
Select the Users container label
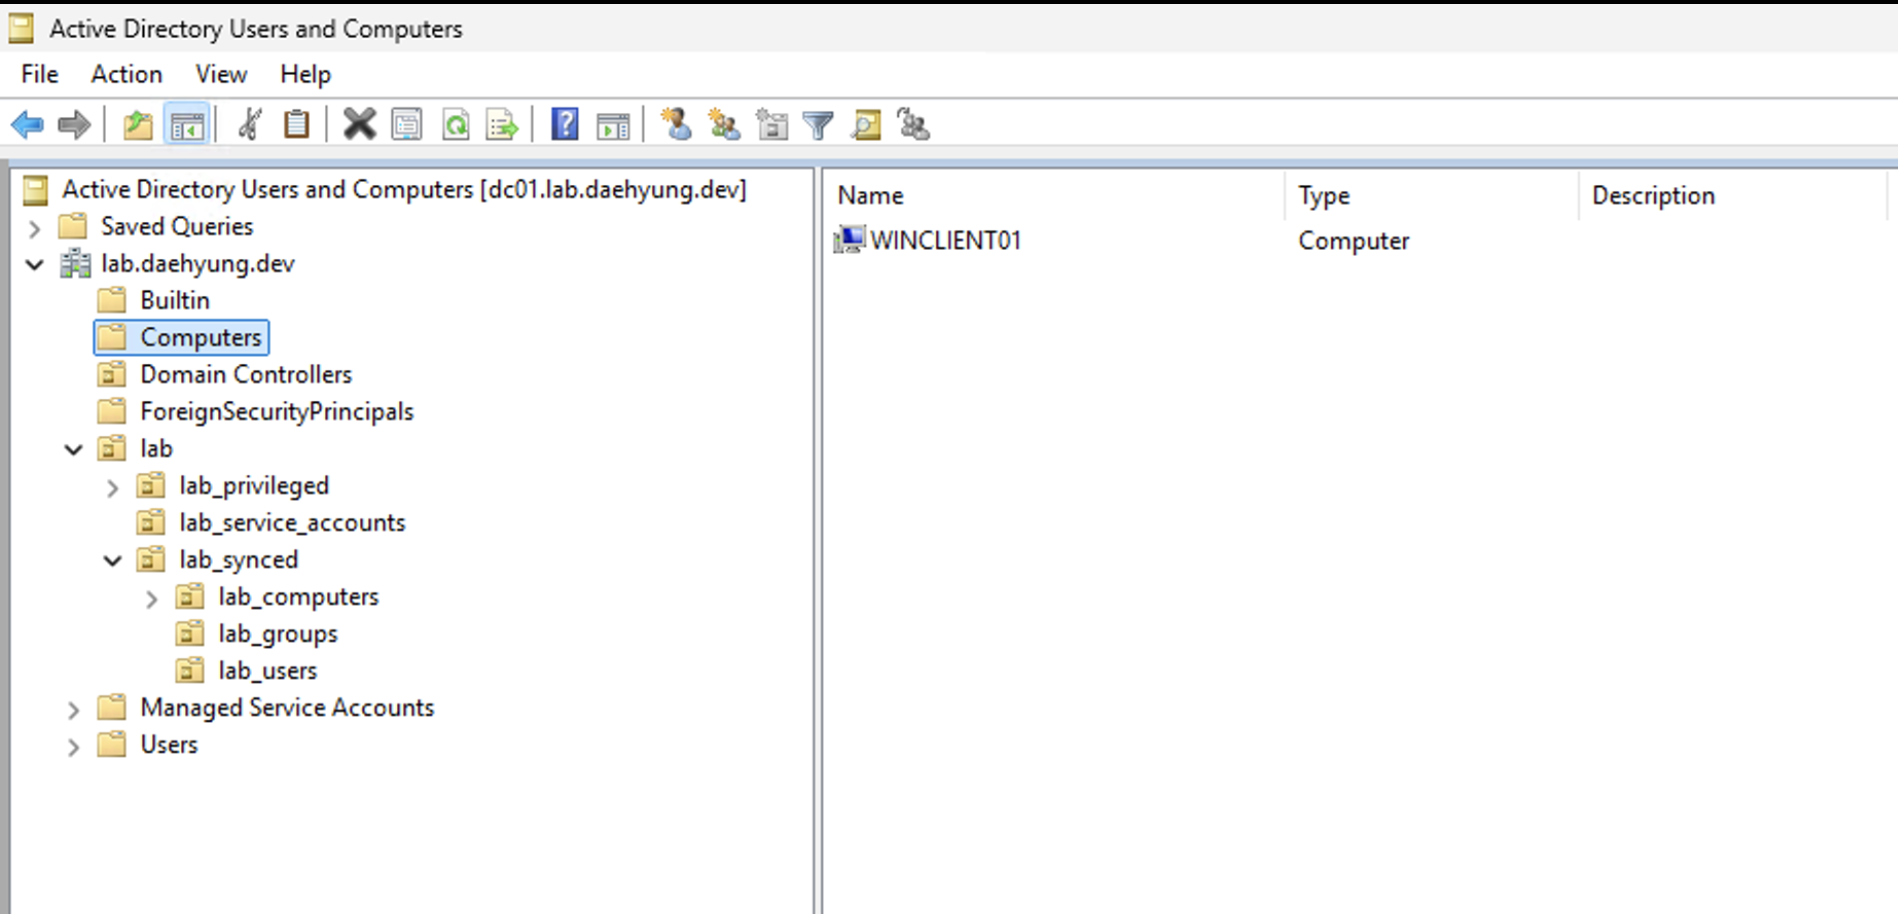tap(169, 745)
